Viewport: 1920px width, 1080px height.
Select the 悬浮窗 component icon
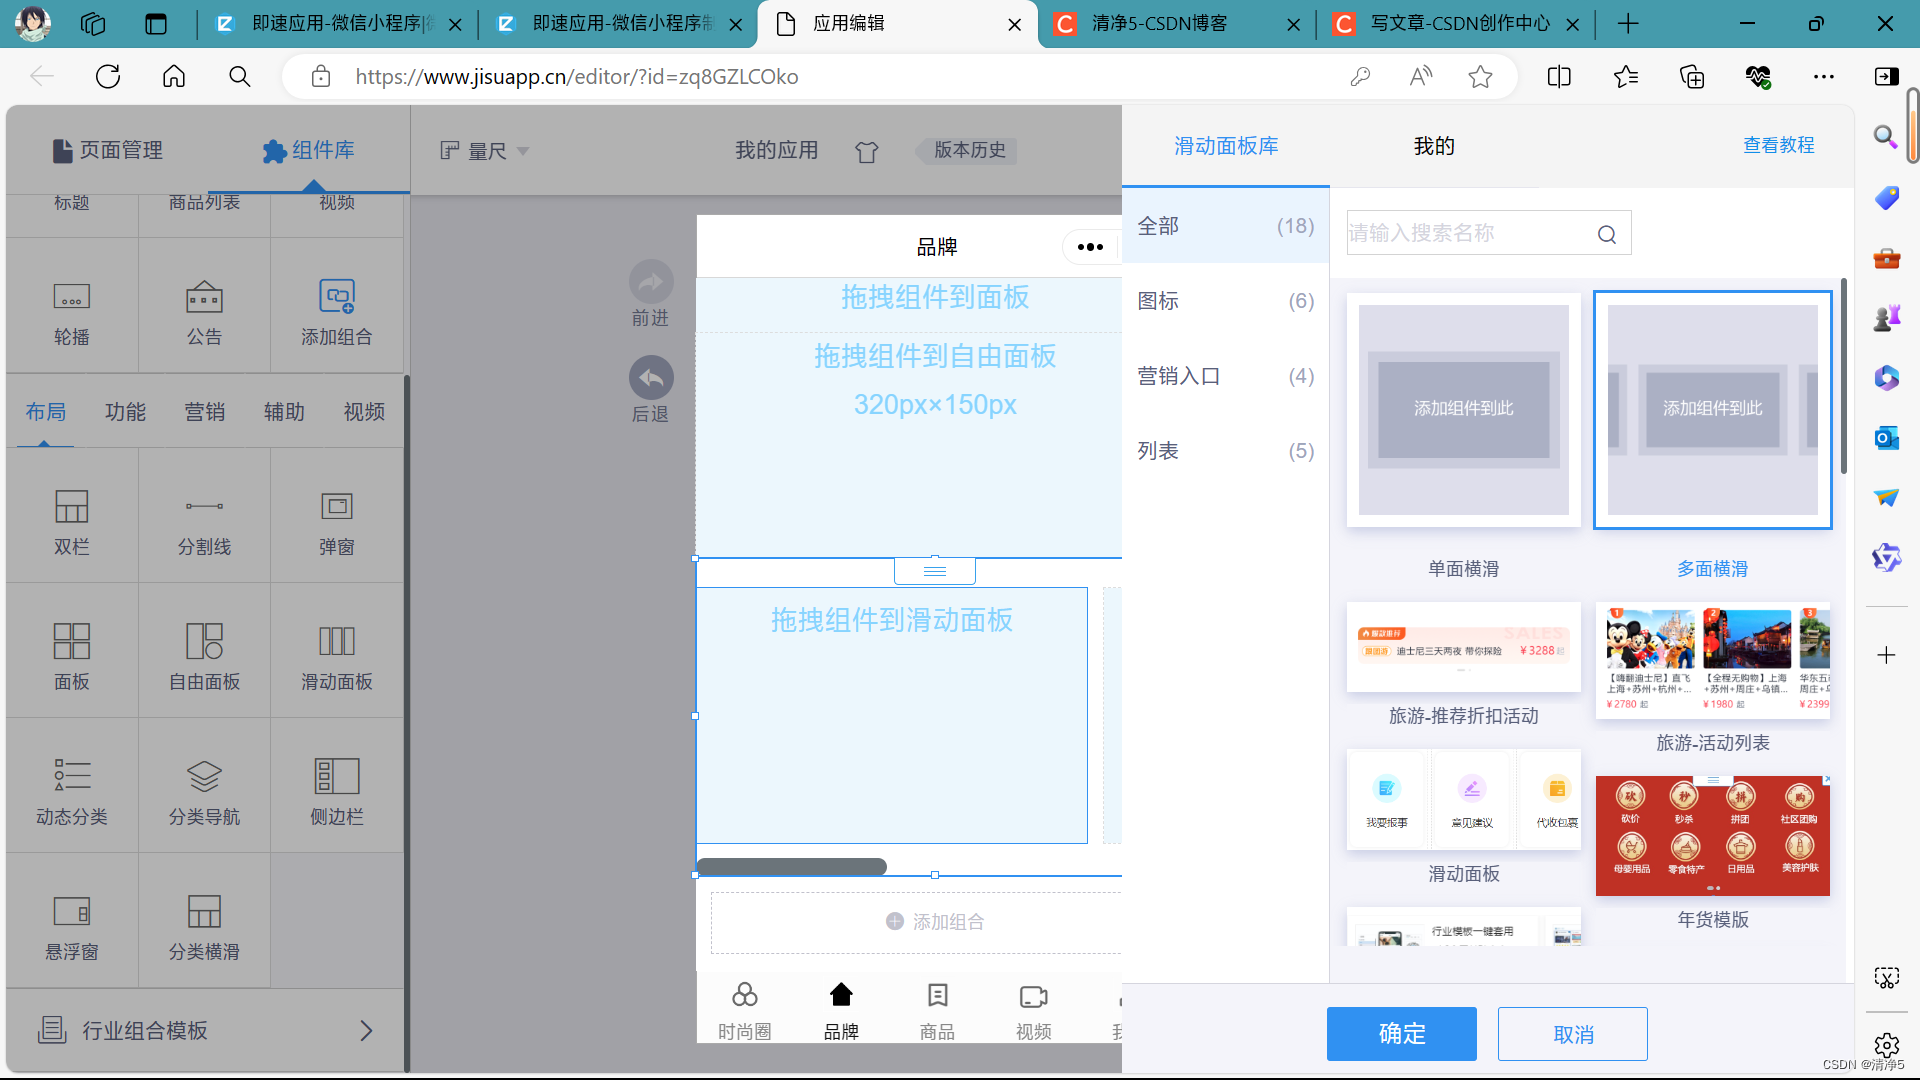click(x=71, y=912)
